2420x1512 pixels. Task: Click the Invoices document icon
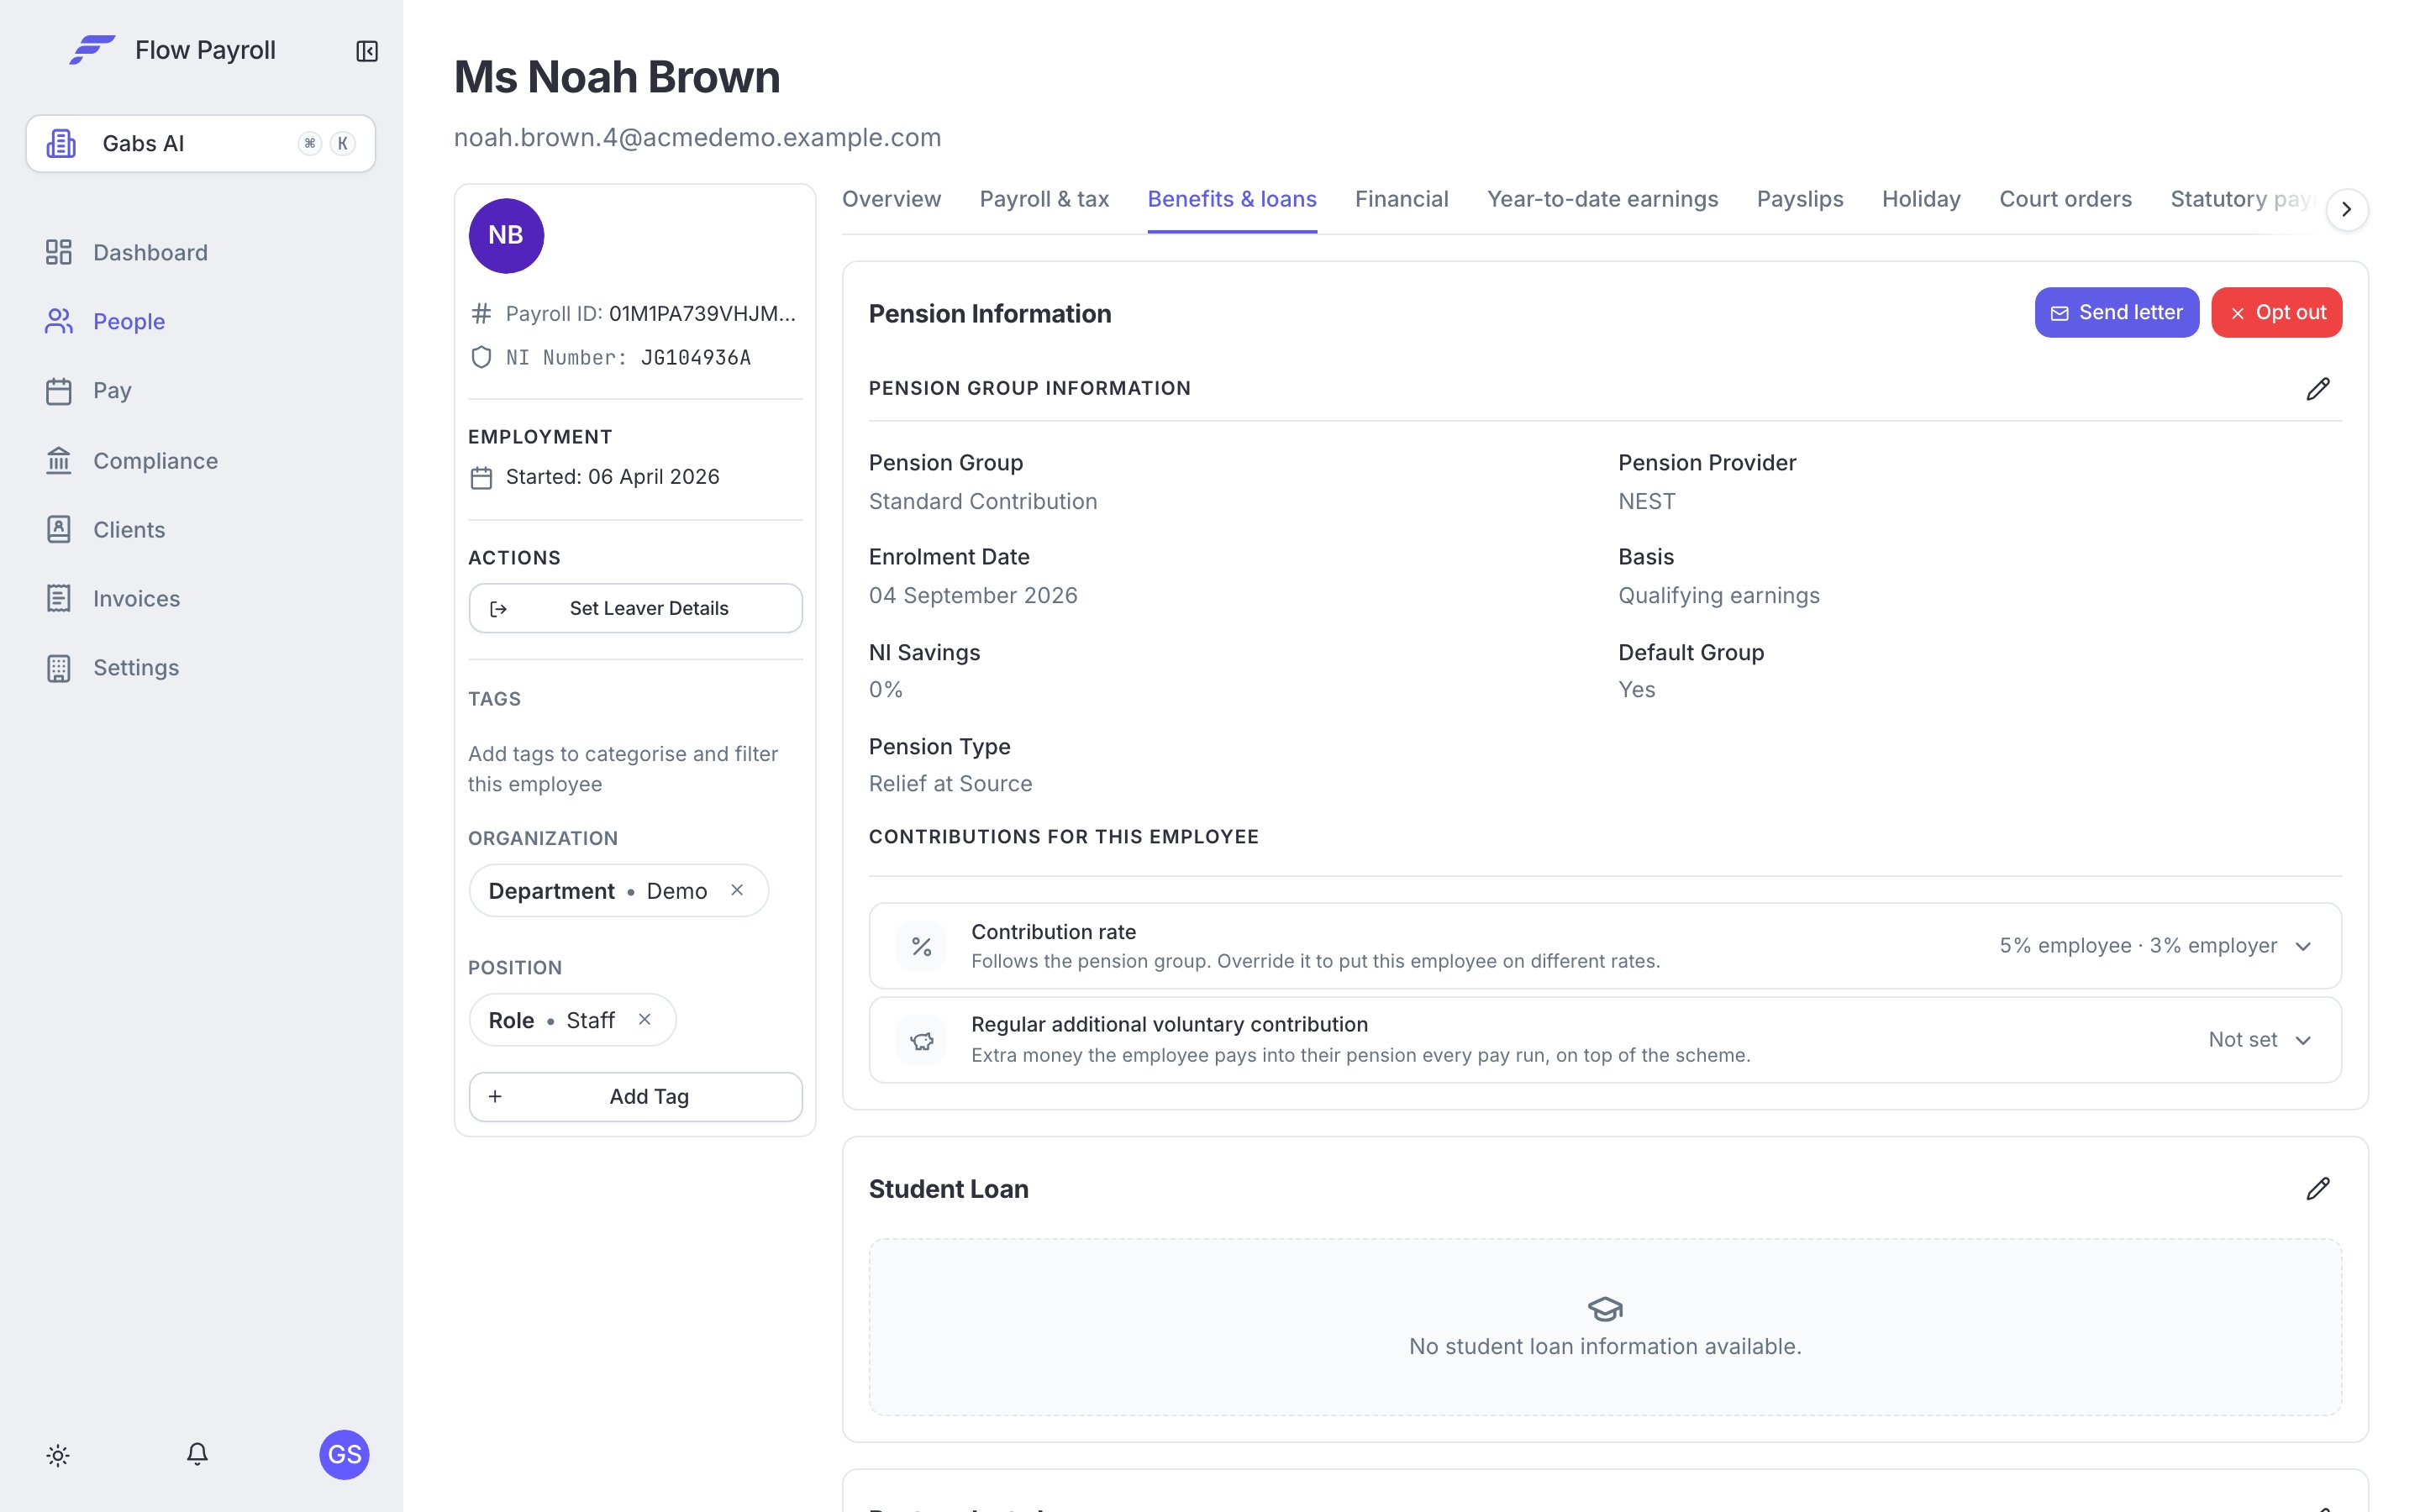point(59,598)
